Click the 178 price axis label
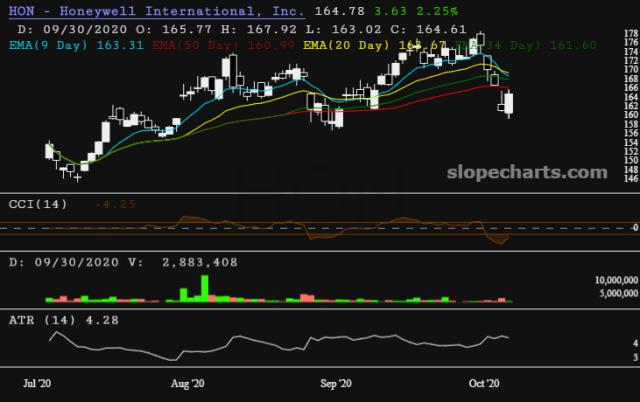Screen dimensions: 640x402 pos(630,33)
